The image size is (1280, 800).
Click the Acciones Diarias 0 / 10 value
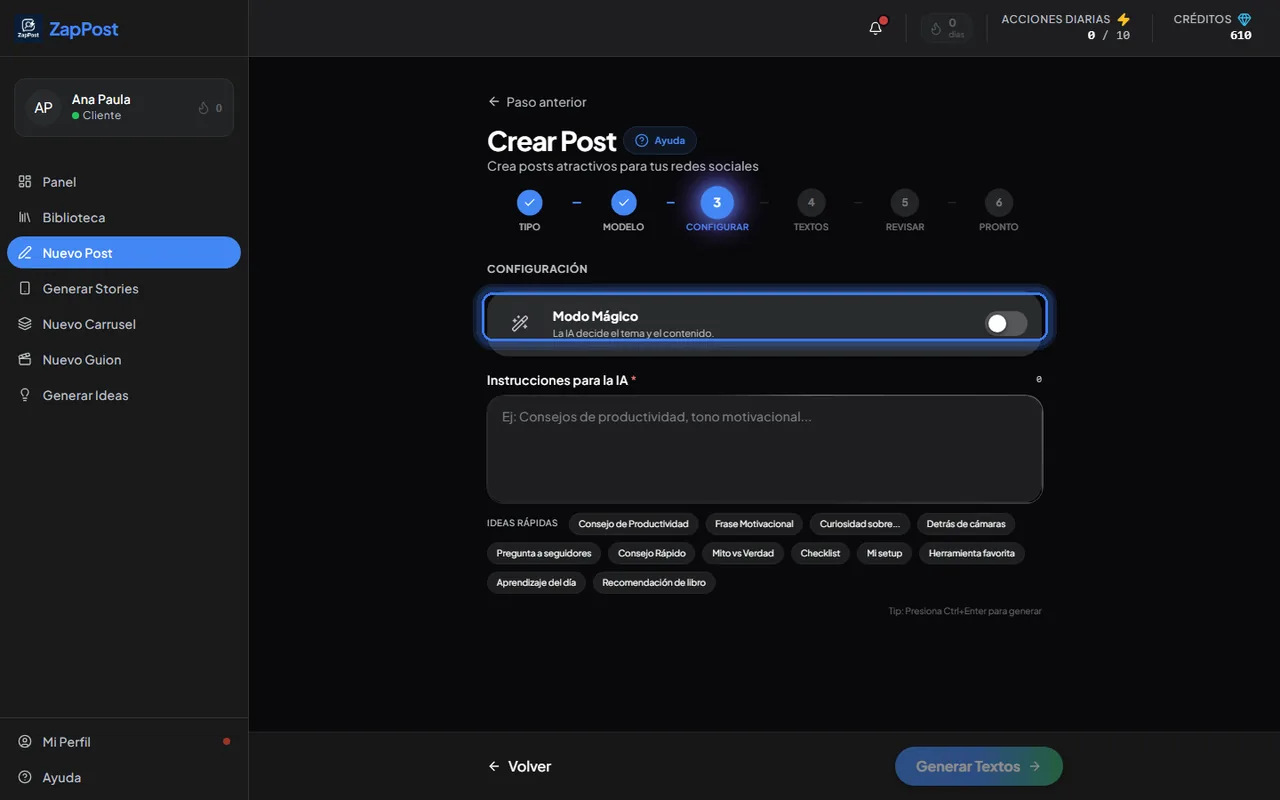tap(1109, 35)
